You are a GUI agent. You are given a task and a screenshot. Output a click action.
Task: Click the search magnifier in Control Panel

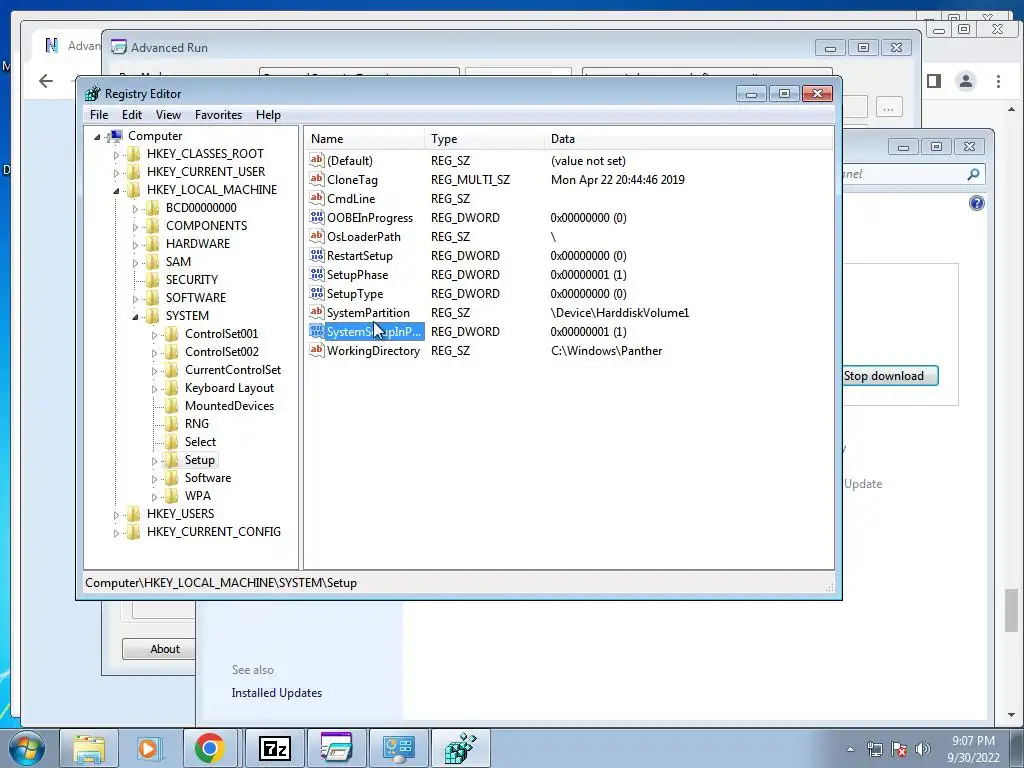tap(973, 174)
